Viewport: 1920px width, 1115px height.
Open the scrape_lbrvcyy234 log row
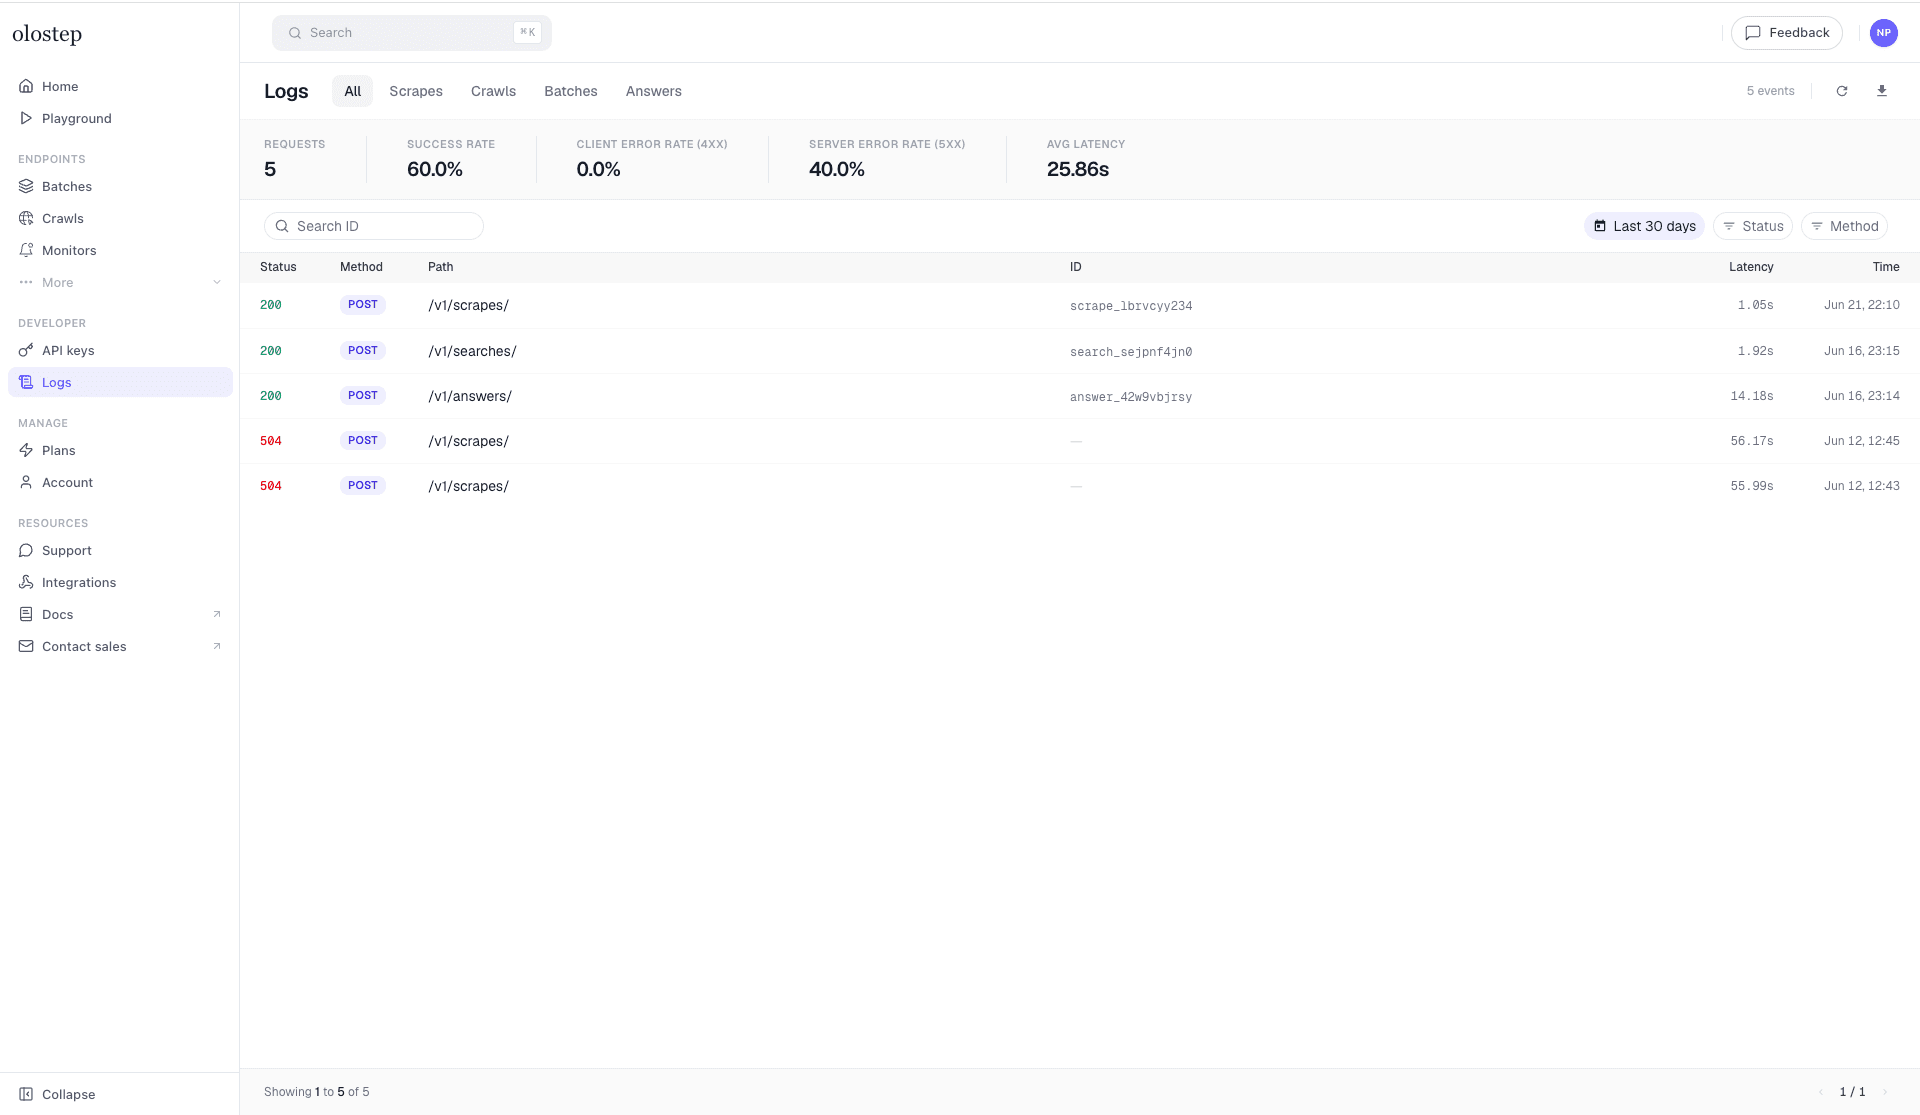tap(1080, 305)
